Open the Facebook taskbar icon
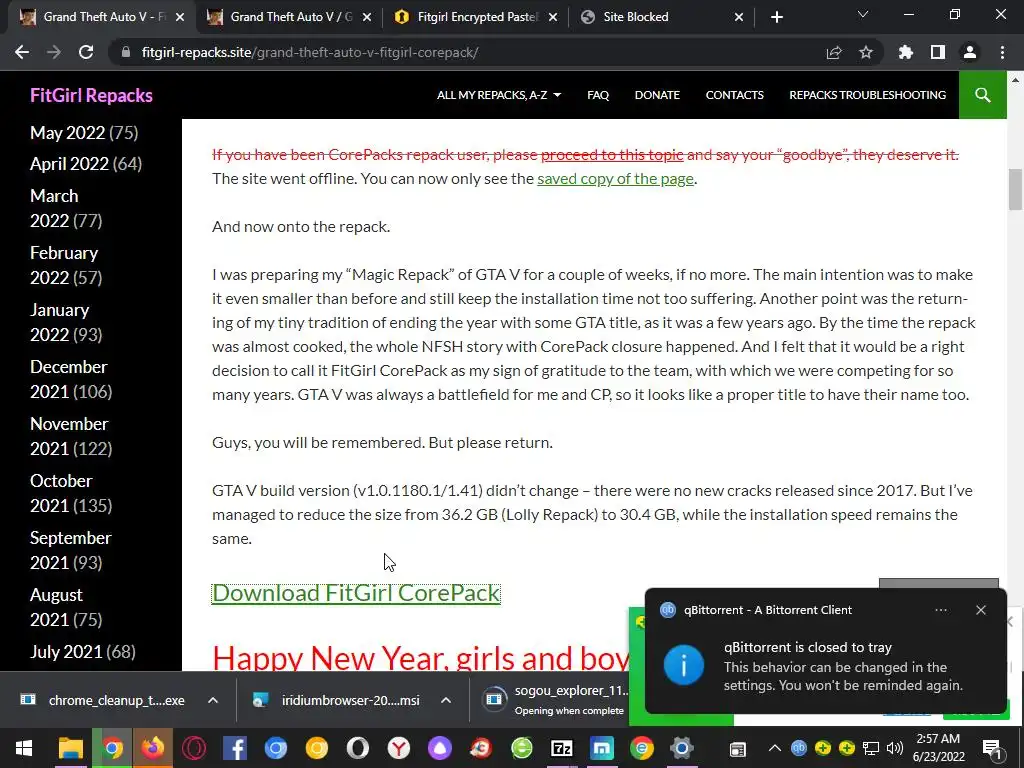The image size is (1024, 768). [x=234, y=748]
